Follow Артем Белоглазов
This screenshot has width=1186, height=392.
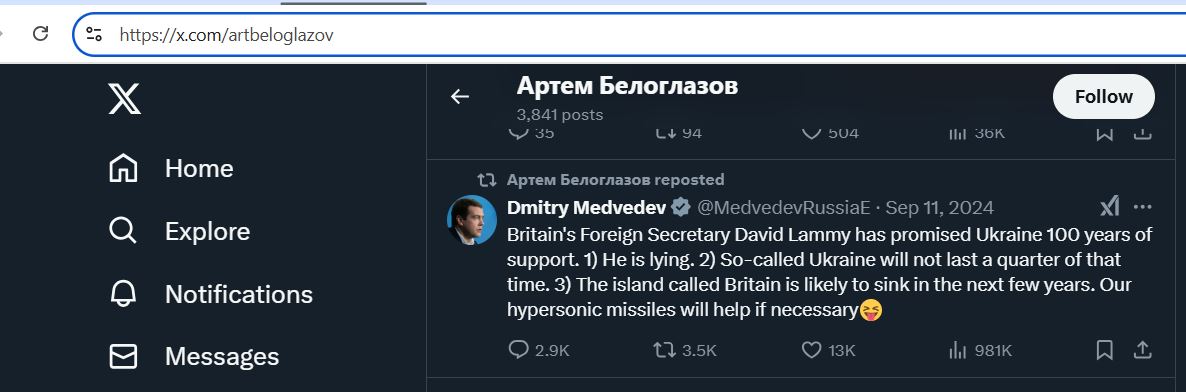[x=1104, y=96]
